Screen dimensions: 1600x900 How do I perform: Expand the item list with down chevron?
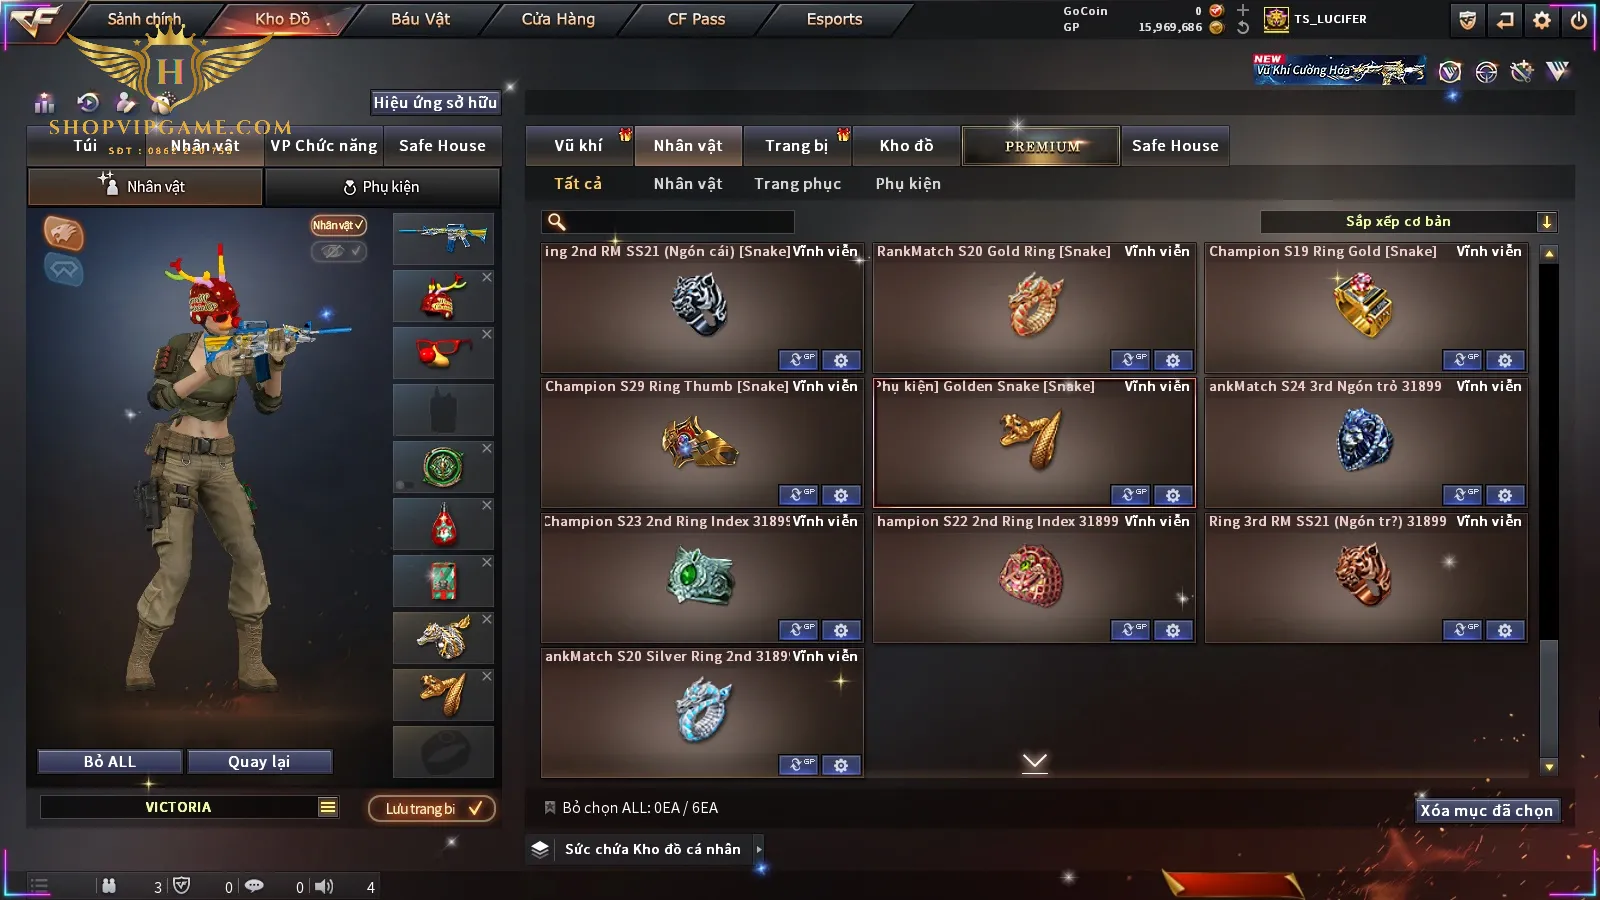(1035, 762)
